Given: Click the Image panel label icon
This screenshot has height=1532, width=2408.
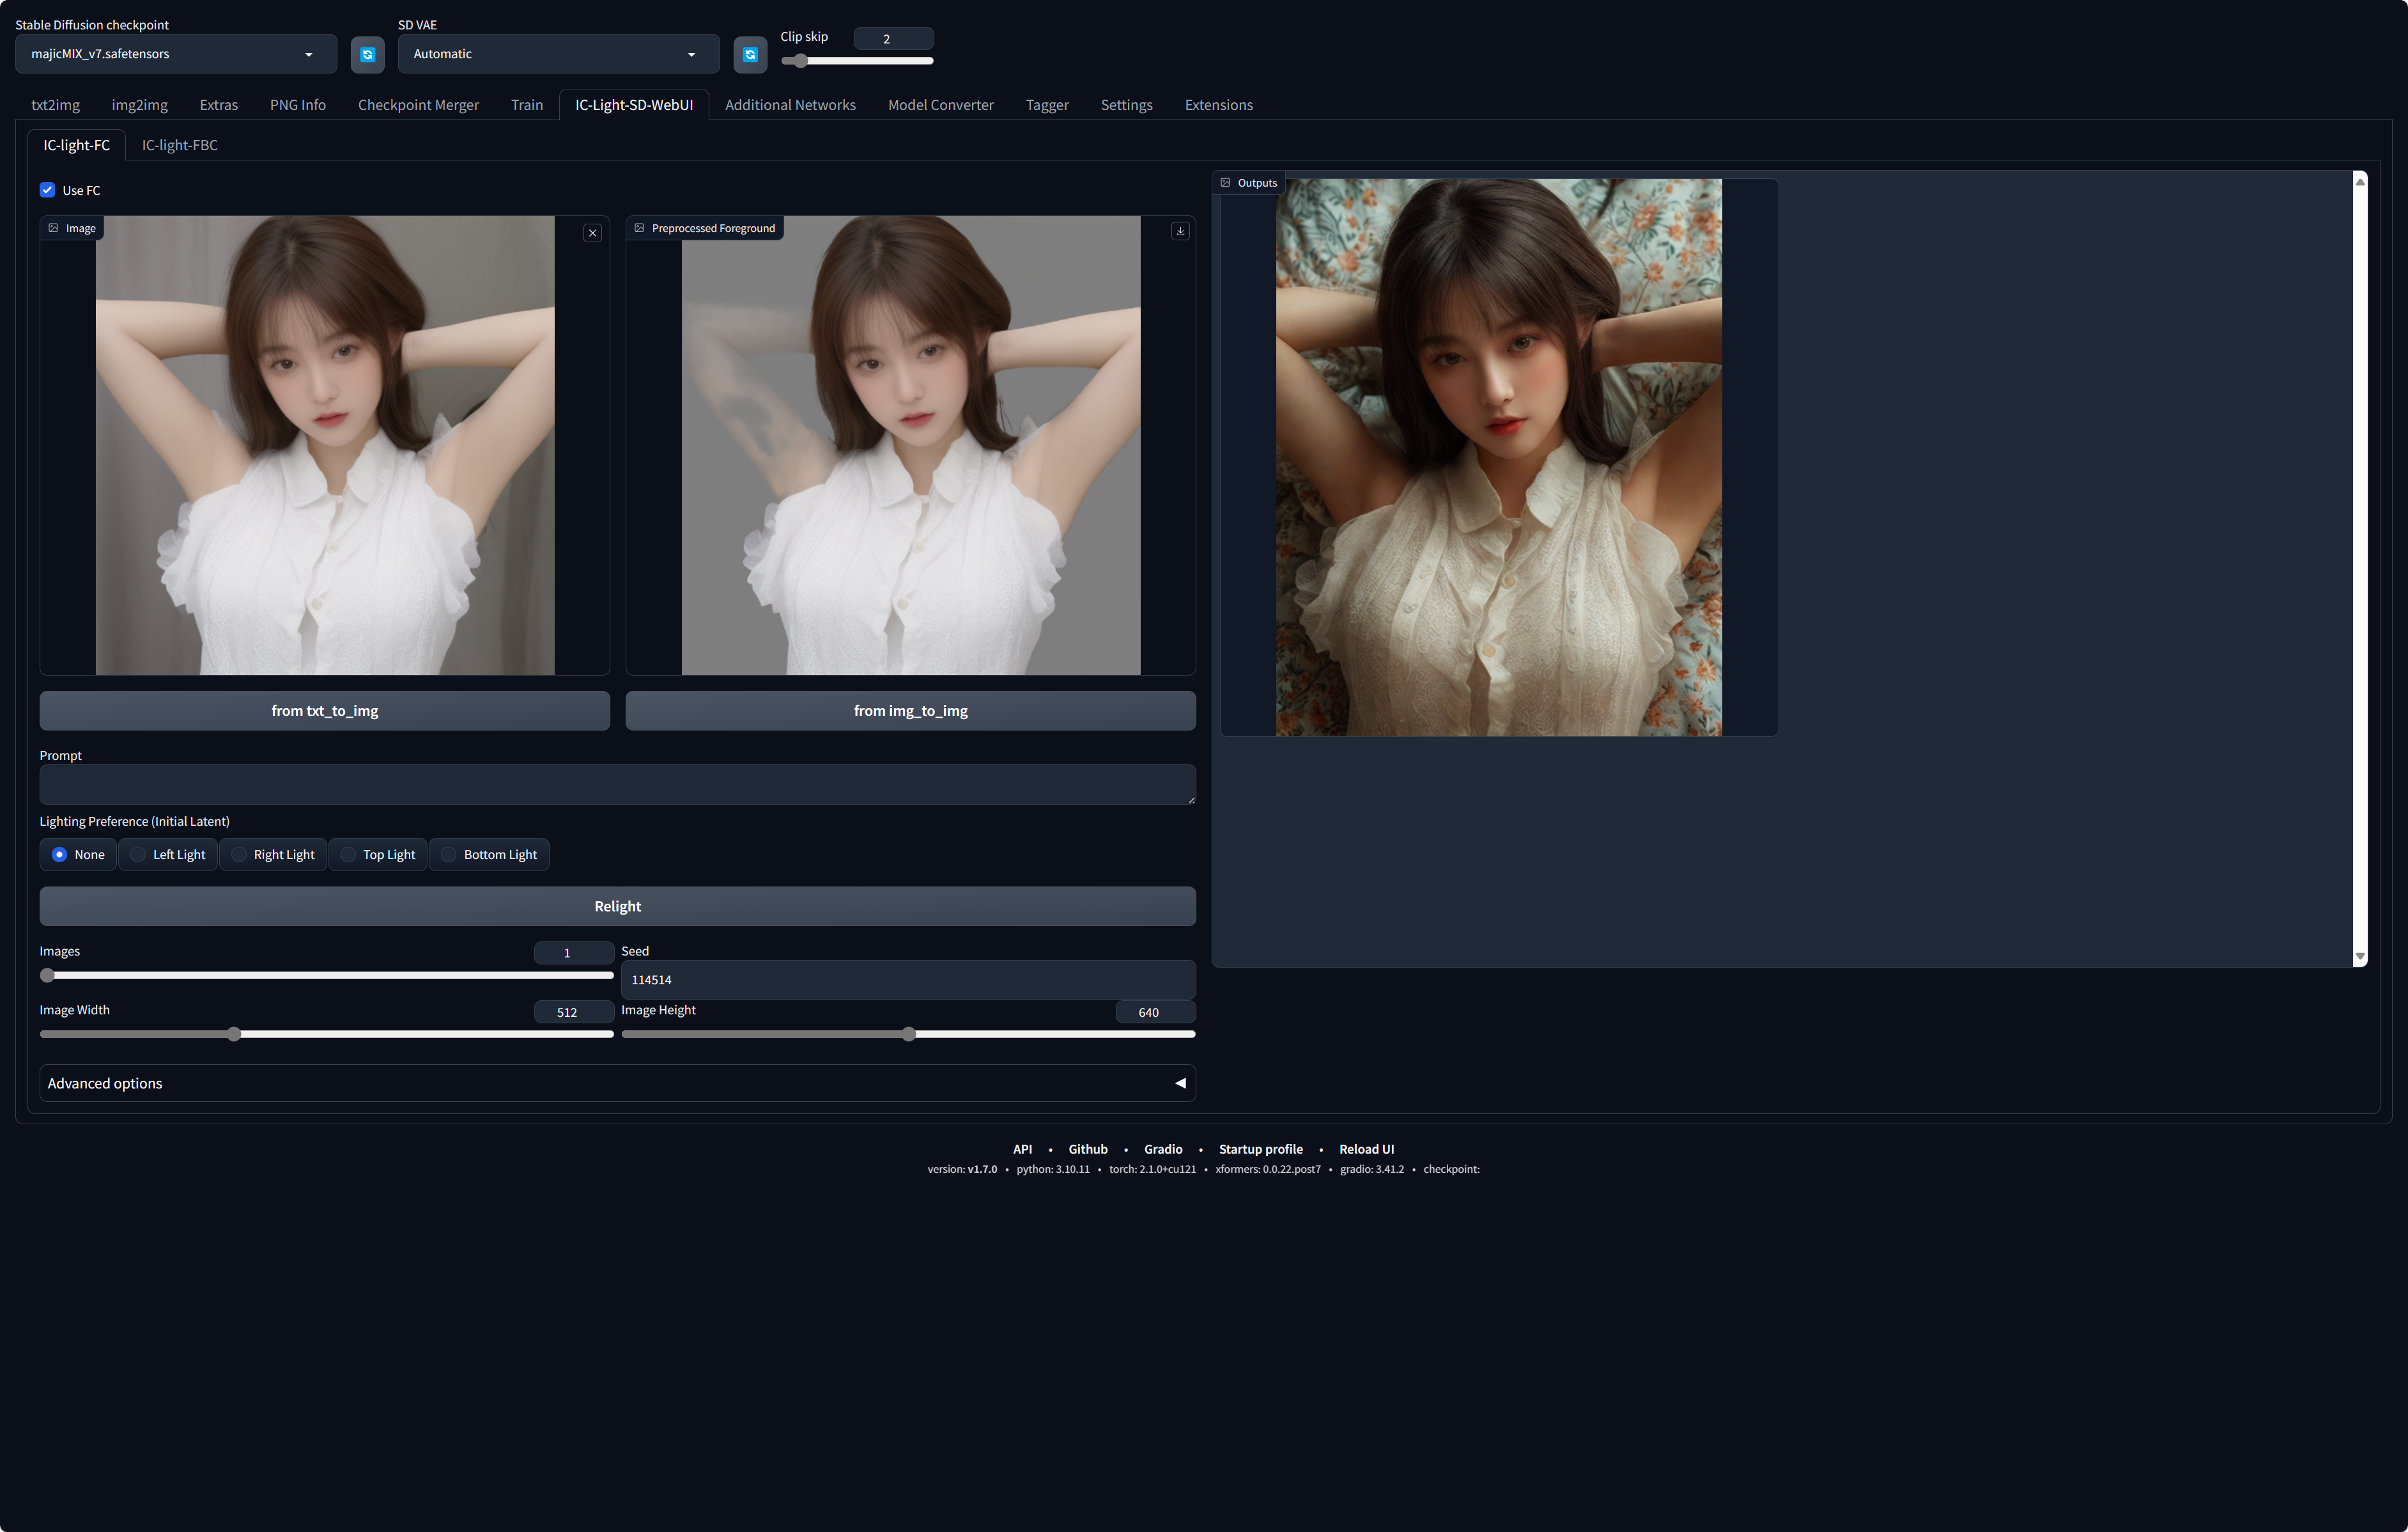Looking at the screenshot, I should 54,228.
